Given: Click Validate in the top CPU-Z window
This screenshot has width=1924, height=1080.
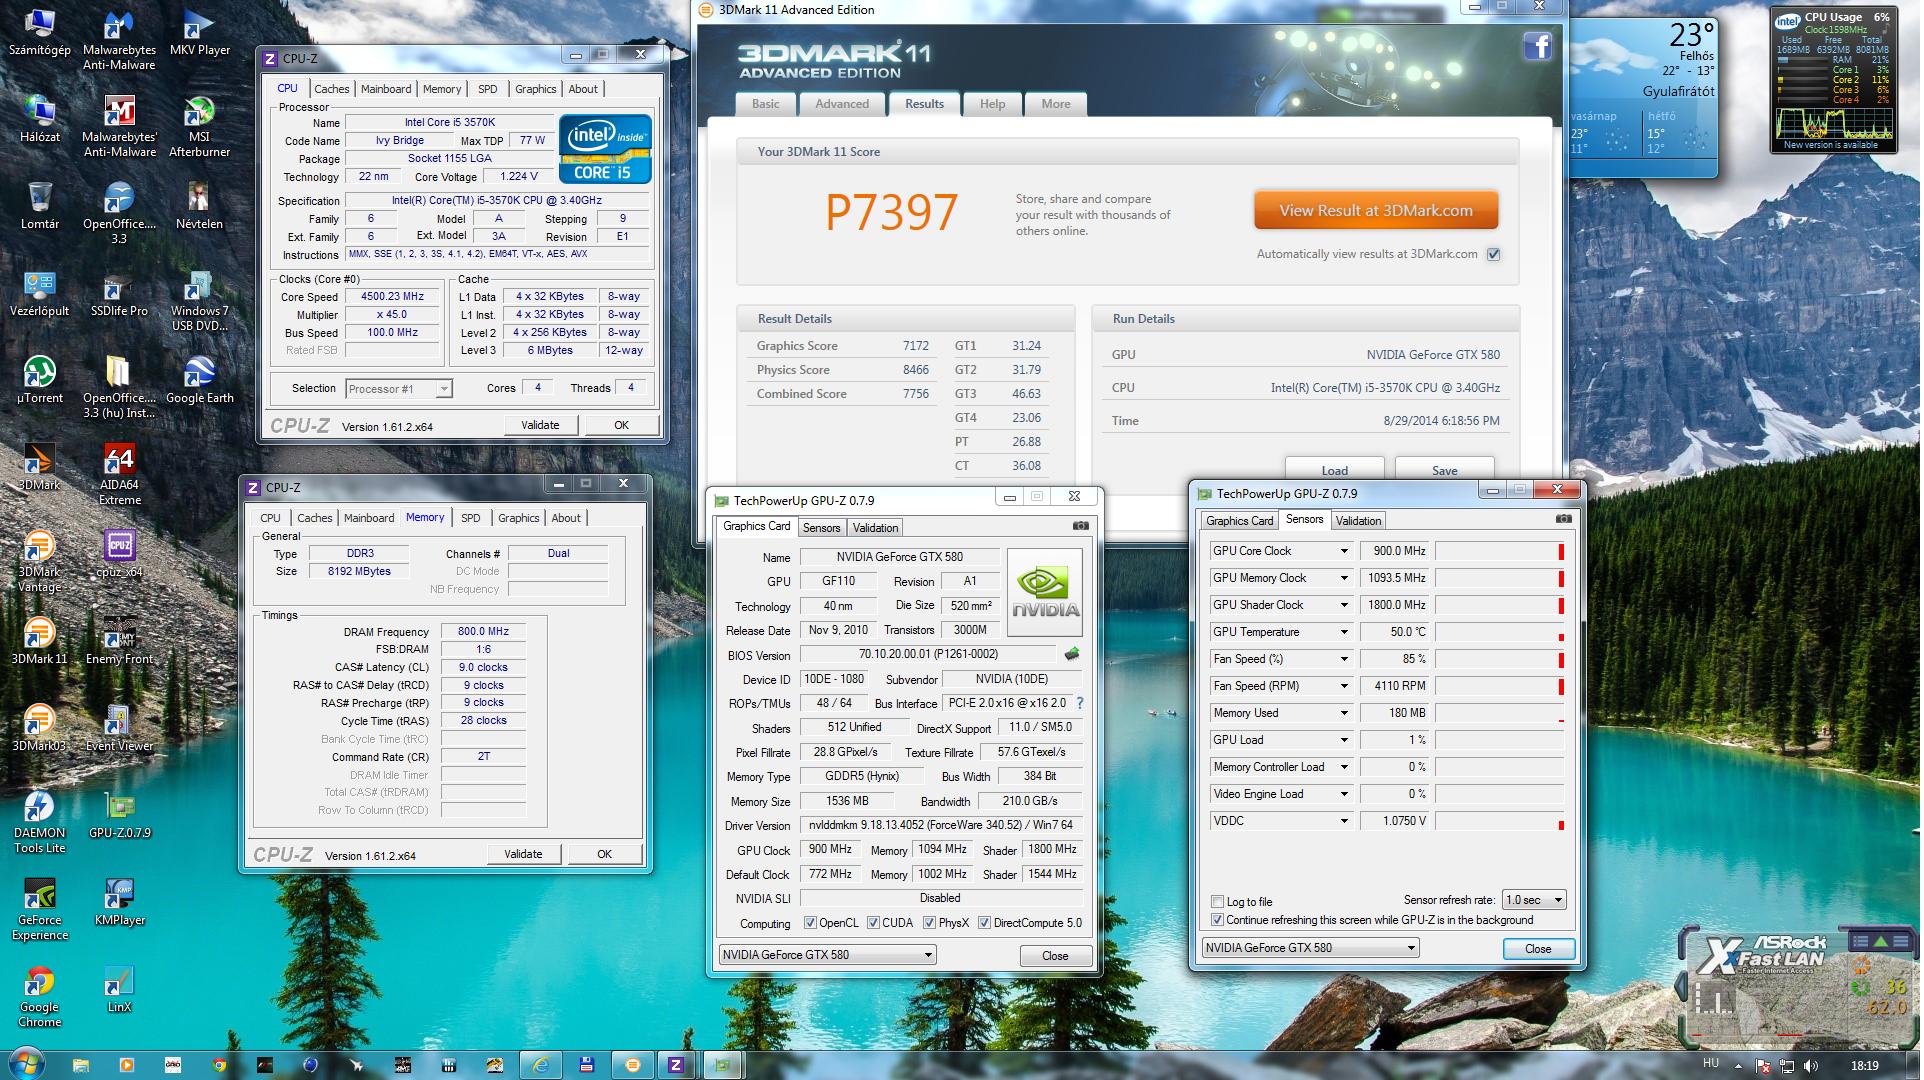Looking at the screenshot, I should tap(540, 425).
